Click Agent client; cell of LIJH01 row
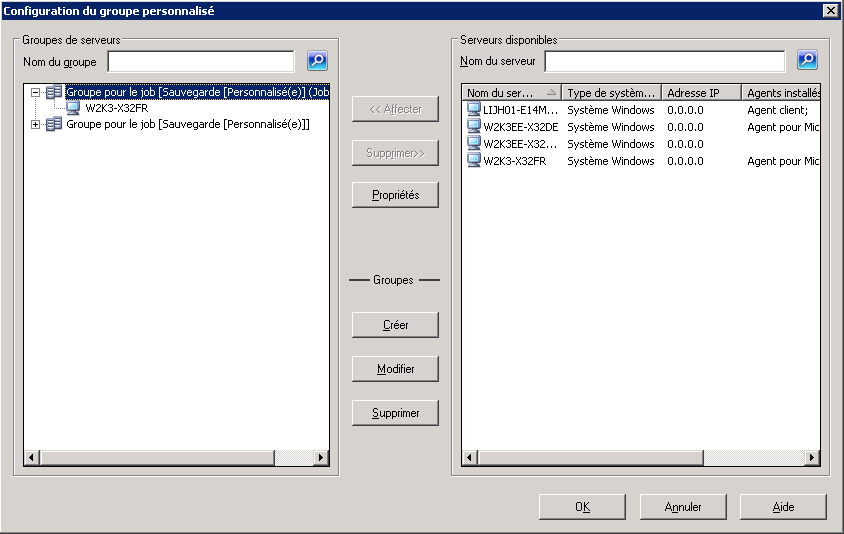844x534 pixels. [x=778, y=110]
